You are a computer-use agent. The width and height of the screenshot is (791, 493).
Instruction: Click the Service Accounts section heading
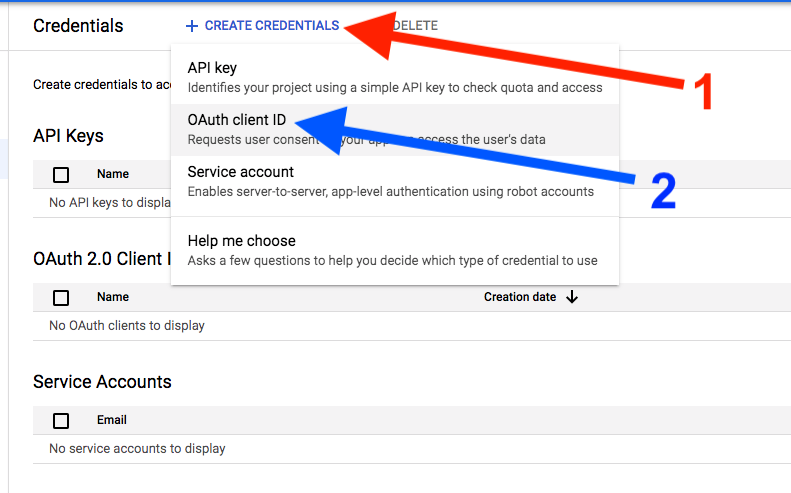pos(102,382)
